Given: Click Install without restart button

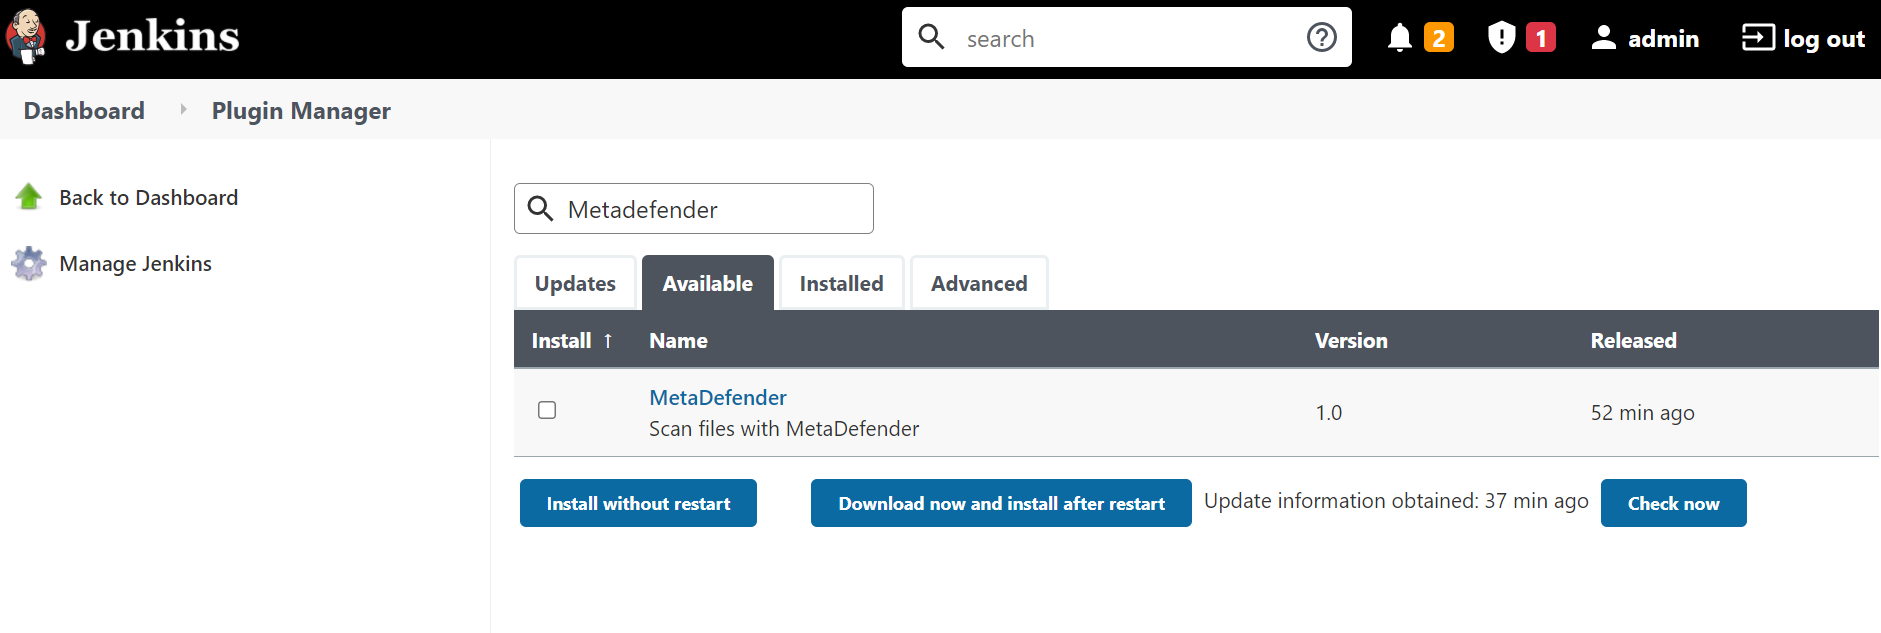Looking at the screenshot, I should 638,503.
